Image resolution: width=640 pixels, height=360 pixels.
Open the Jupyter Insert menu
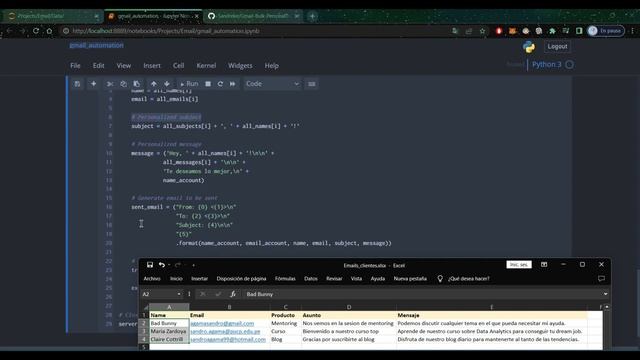[152, 66]
